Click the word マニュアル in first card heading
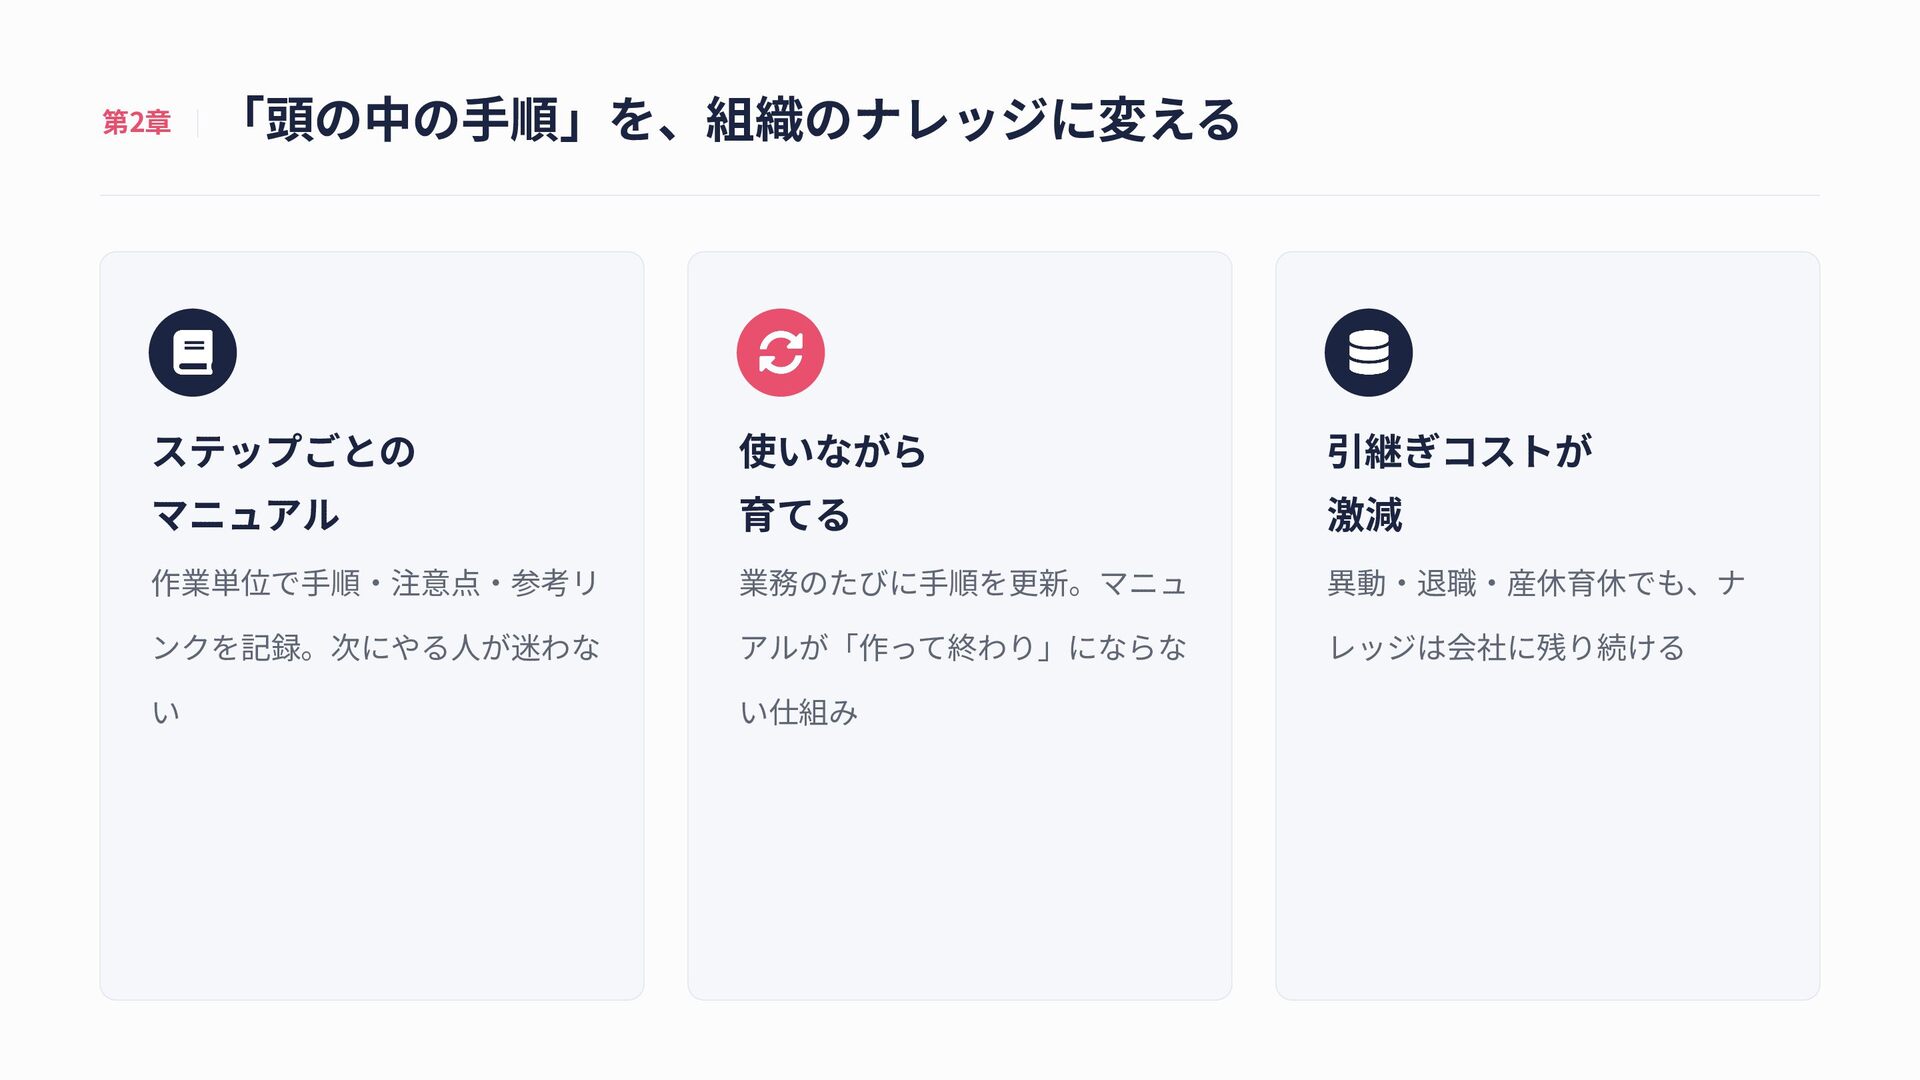Viewport: 1920px width, 1080px height. click(246, 516)
